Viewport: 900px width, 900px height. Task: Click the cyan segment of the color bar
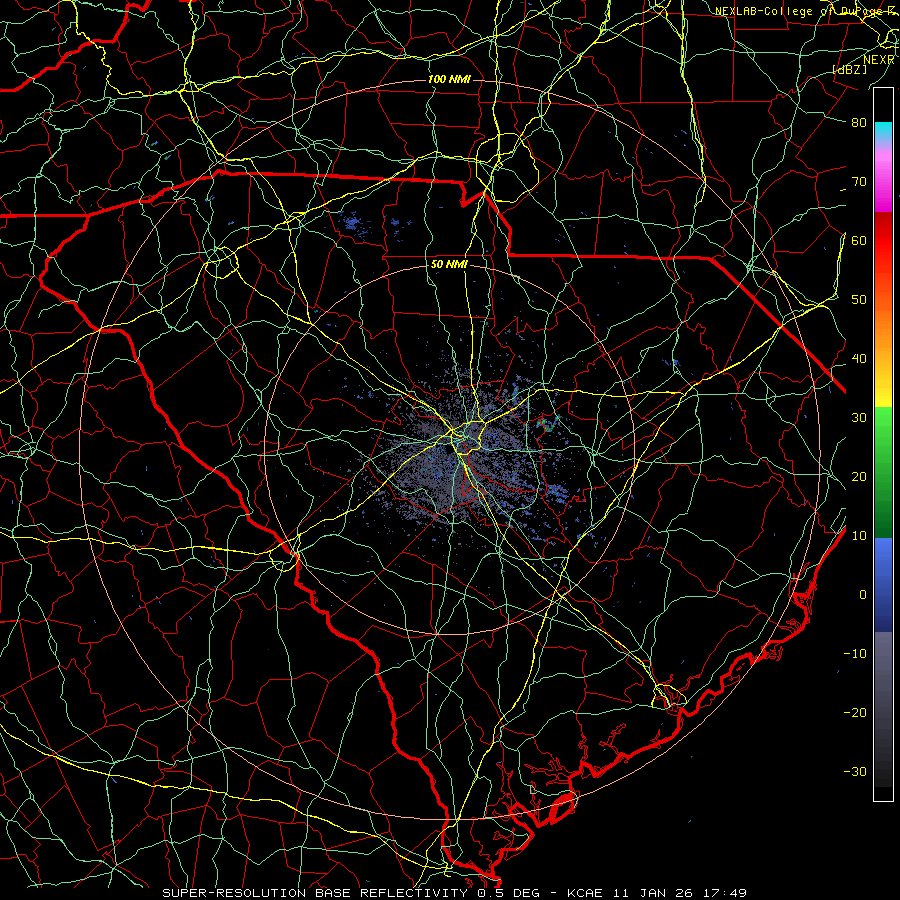click(x=883, y=131)
